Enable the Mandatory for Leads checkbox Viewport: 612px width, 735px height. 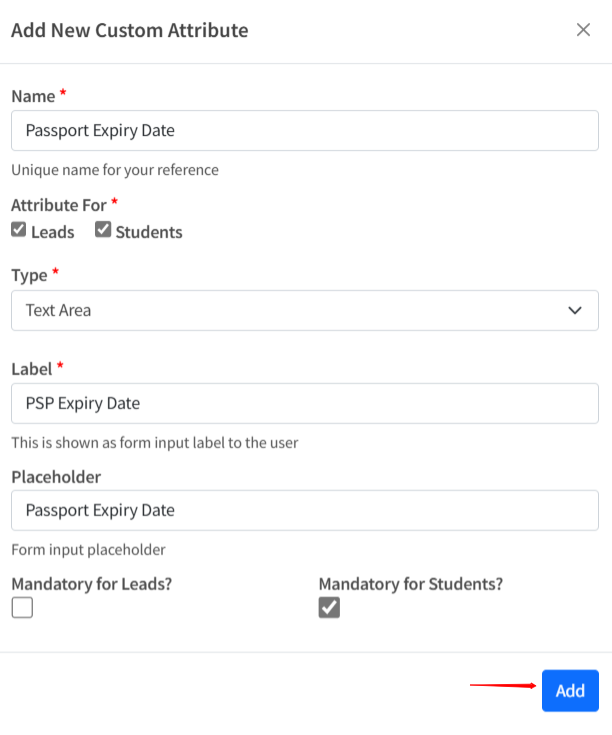(x=22, y=607)
